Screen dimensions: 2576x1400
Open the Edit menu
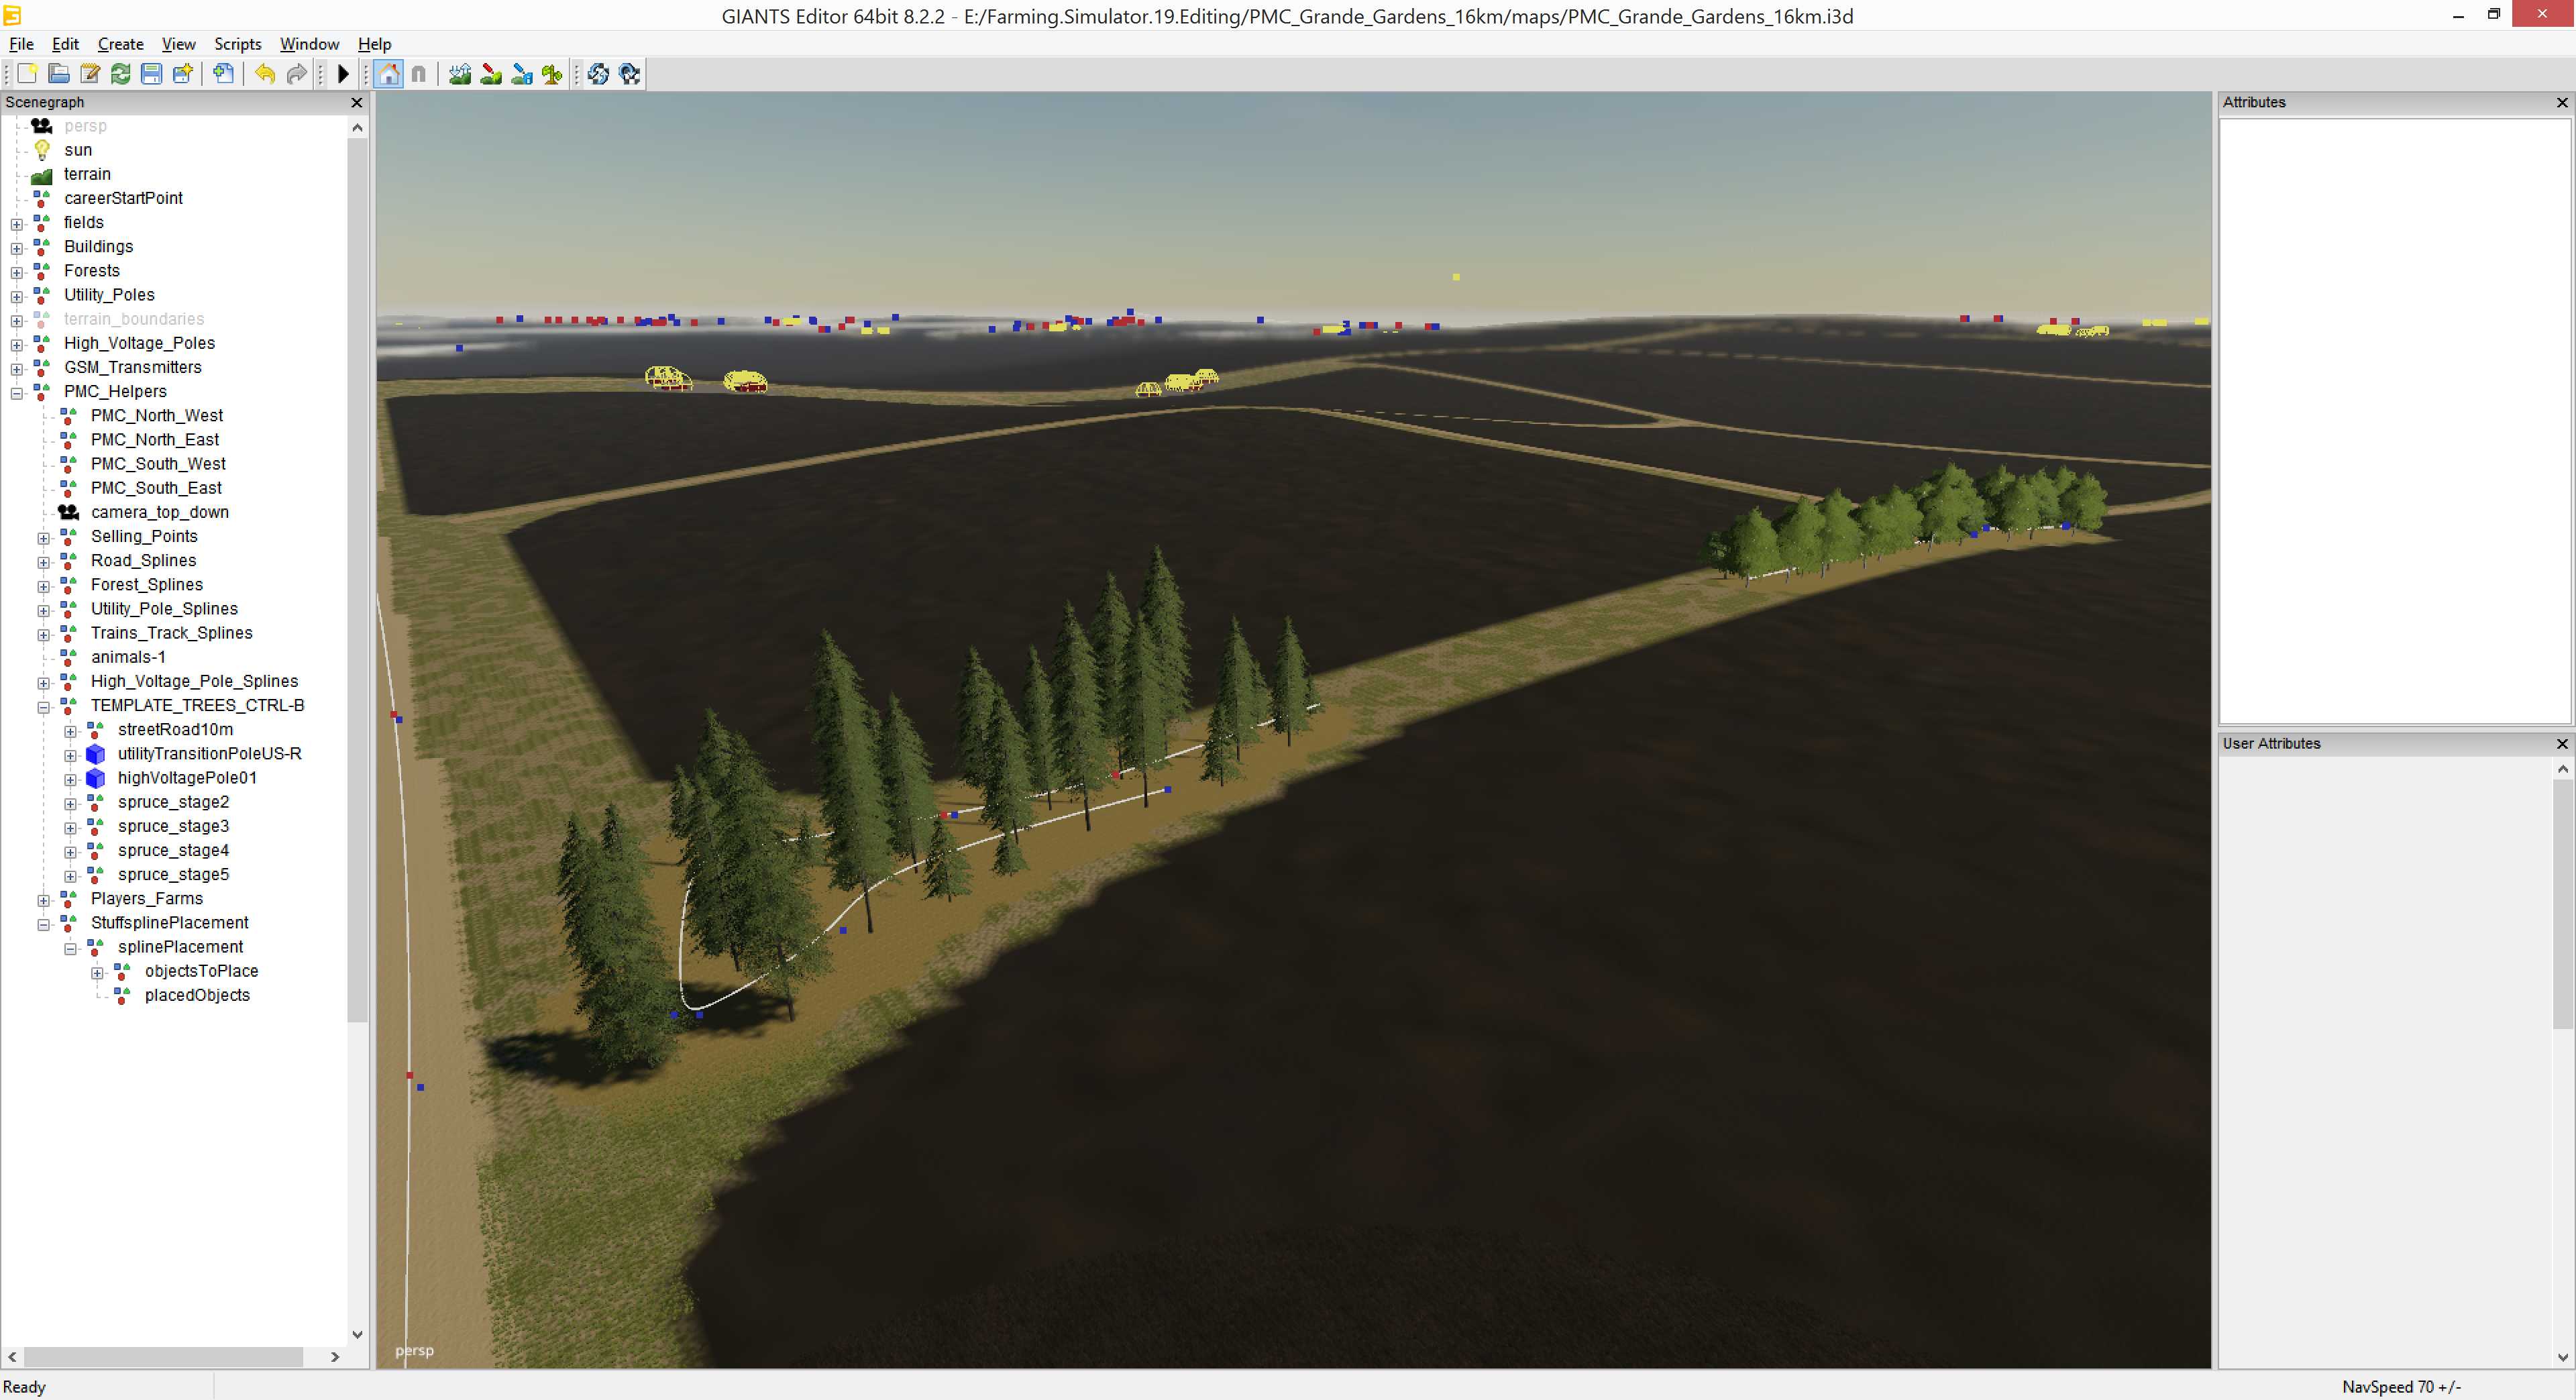click(65, 44)
